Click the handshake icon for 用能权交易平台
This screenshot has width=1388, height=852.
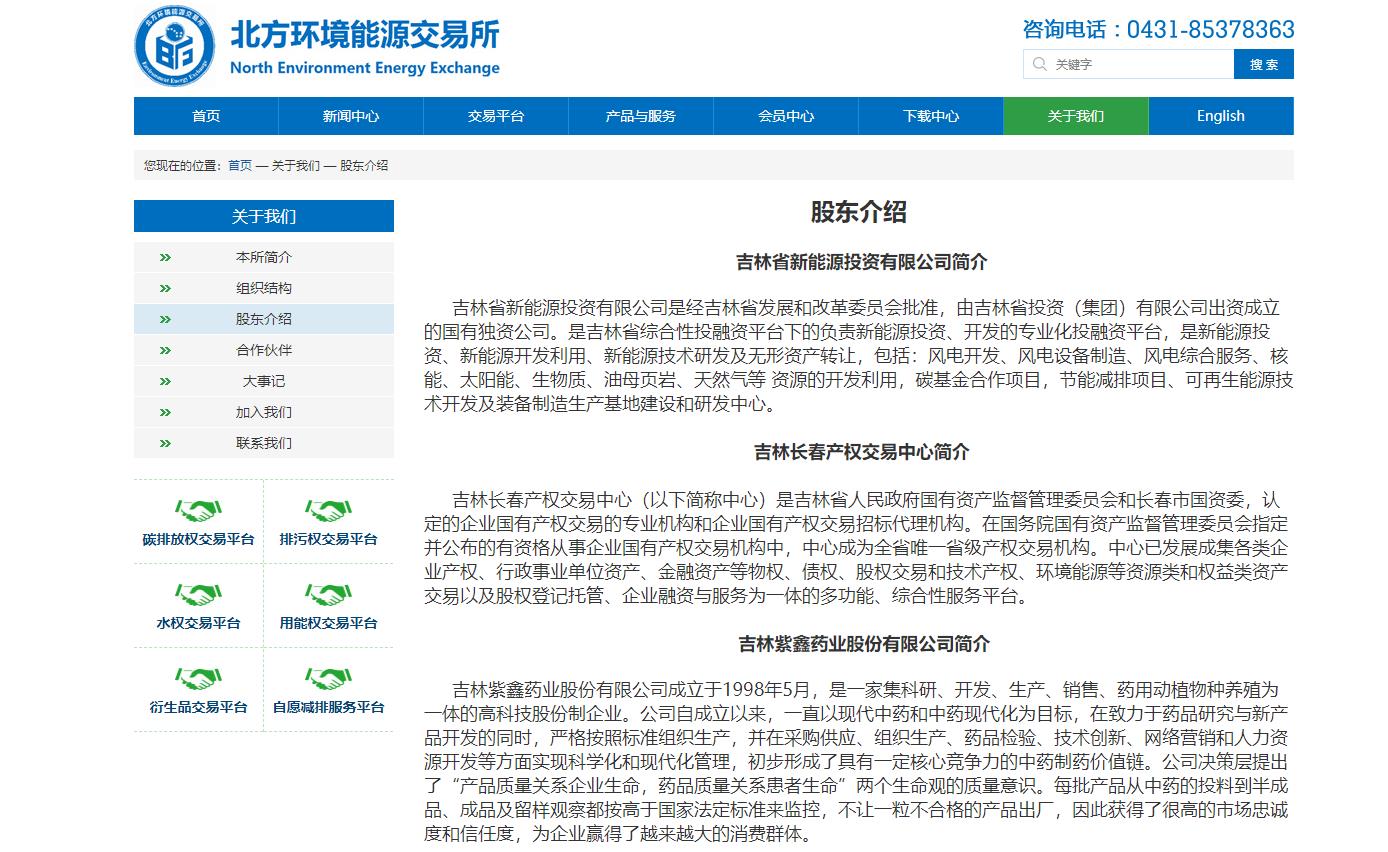pyautogui.click(x=328, y=595)
